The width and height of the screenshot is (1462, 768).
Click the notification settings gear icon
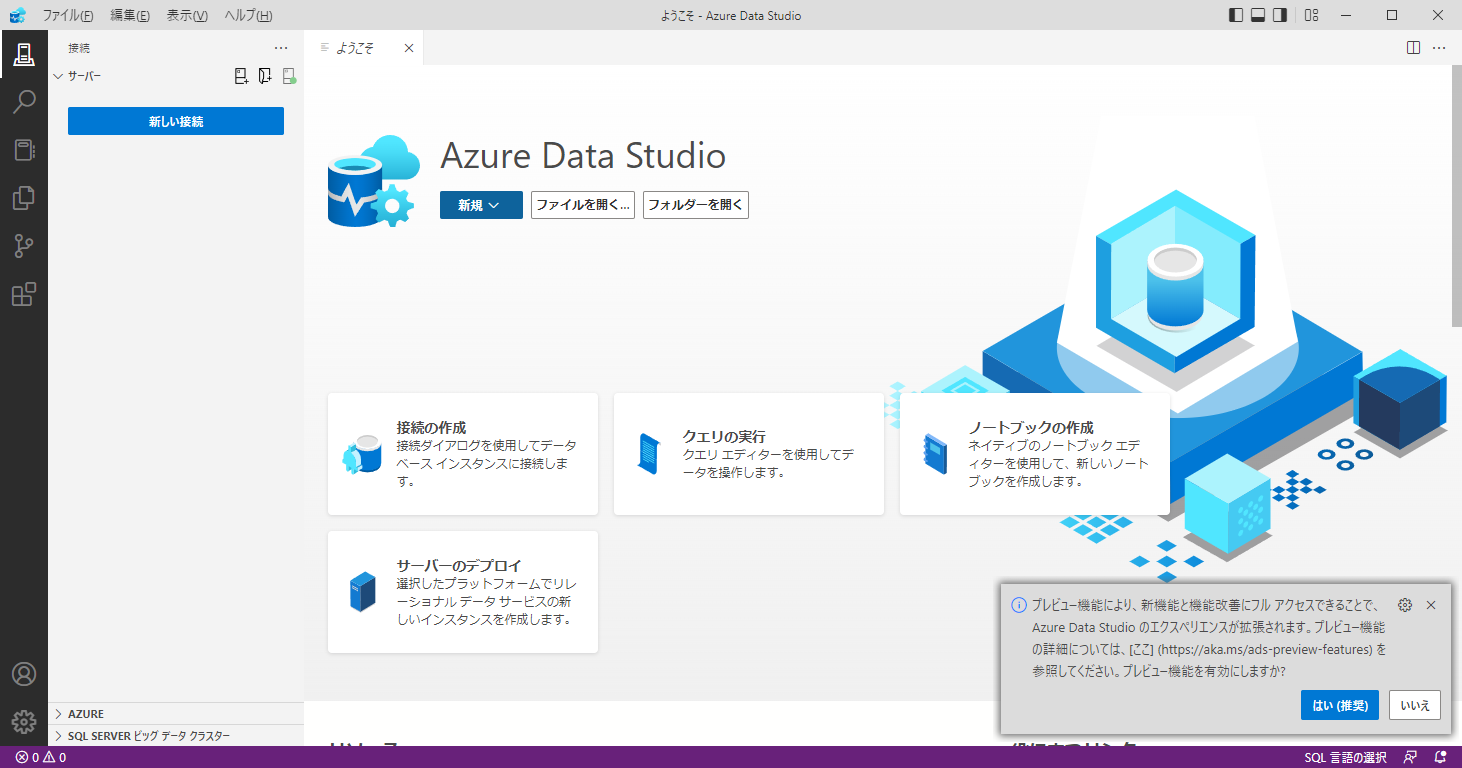click(x=1405, y=605)
